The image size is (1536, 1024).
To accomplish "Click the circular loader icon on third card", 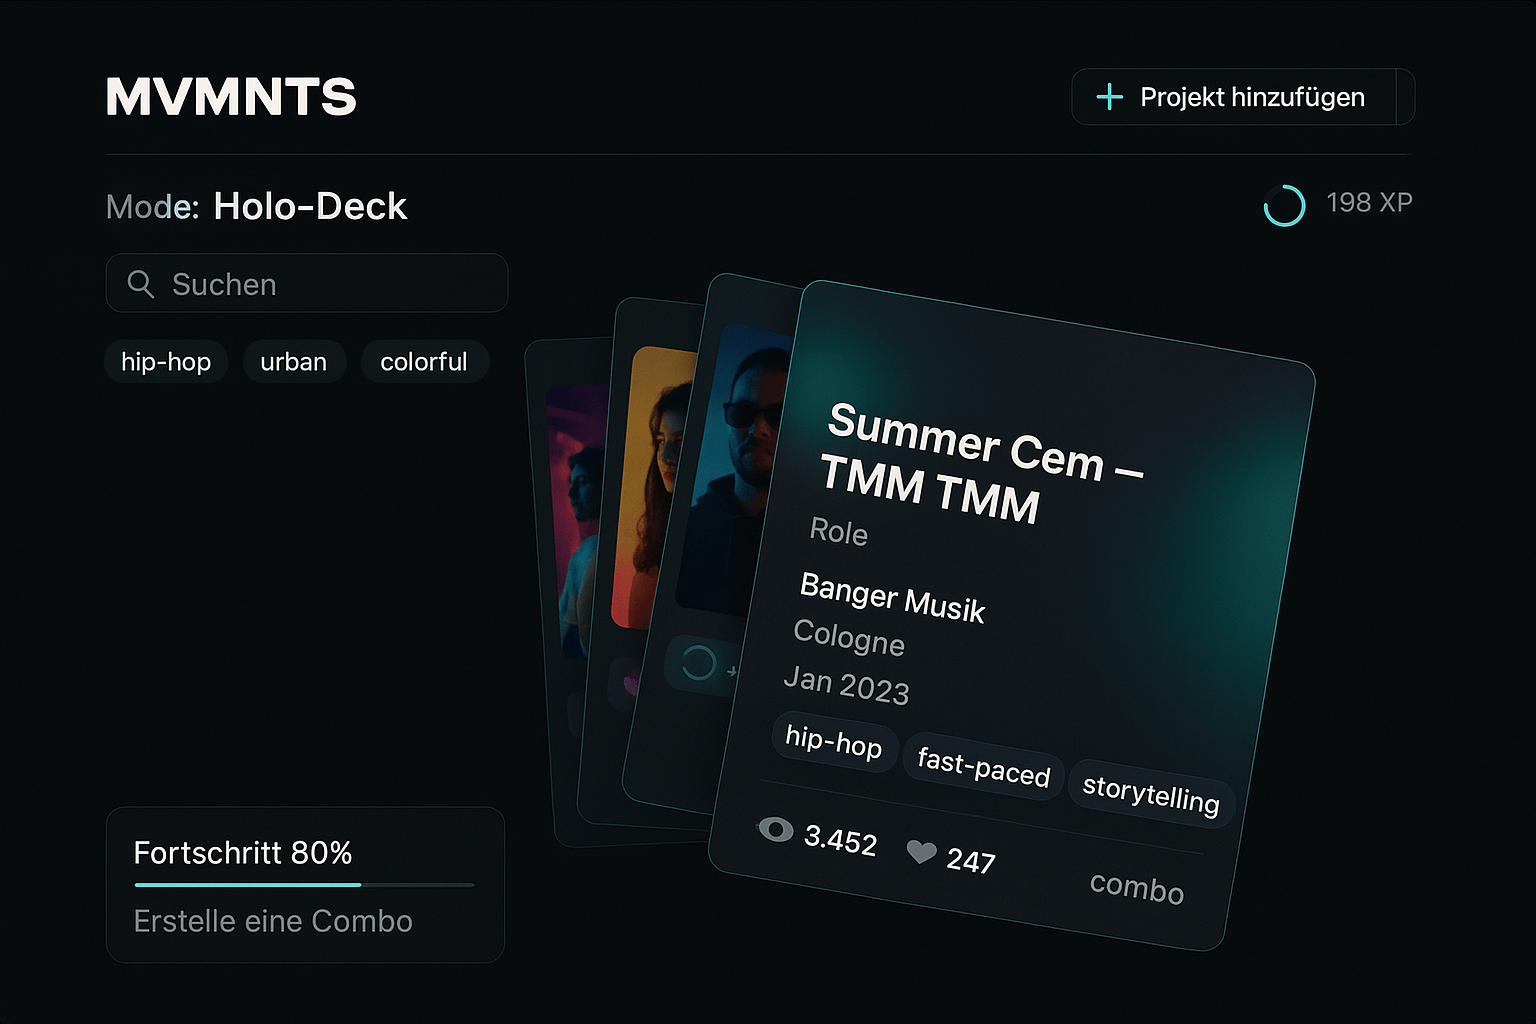I will pyautogui.click(x=697, y=662).
